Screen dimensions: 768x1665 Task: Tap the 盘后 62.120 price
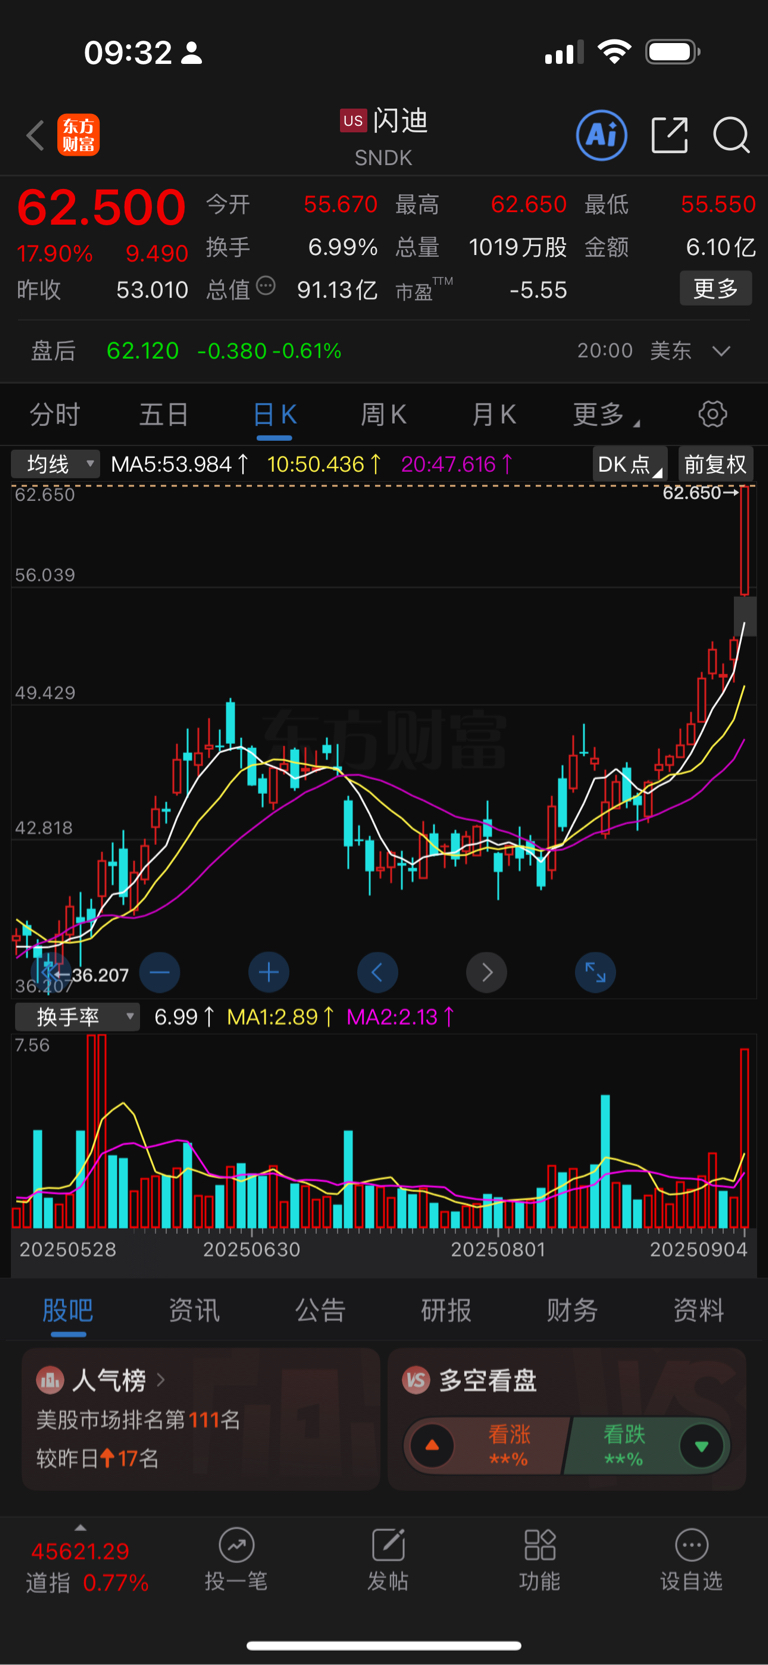pyautogui.click(x=143, y=351)
